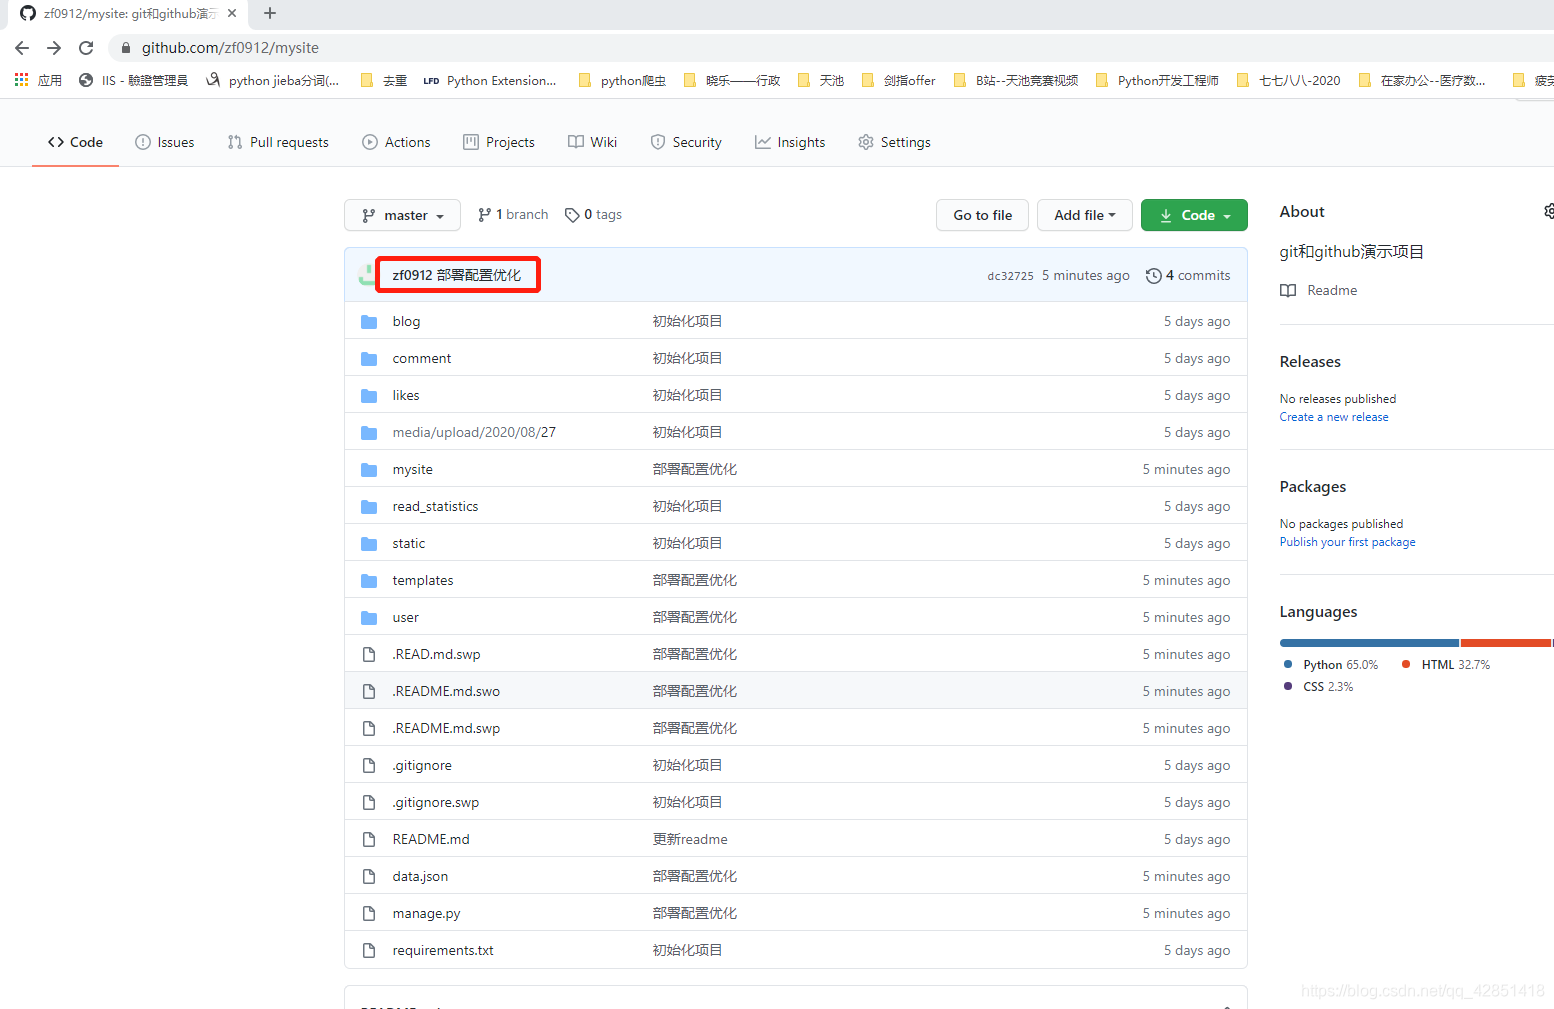Expand the Add file dropdown
Image resolution: width=1554 pixels, height=1009 pixels.
coord(1085,215)
